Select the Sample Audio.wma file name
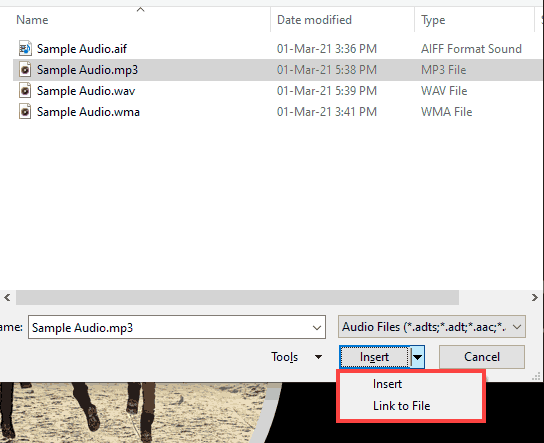Screen dimensions: 544x443 (88, 112)
